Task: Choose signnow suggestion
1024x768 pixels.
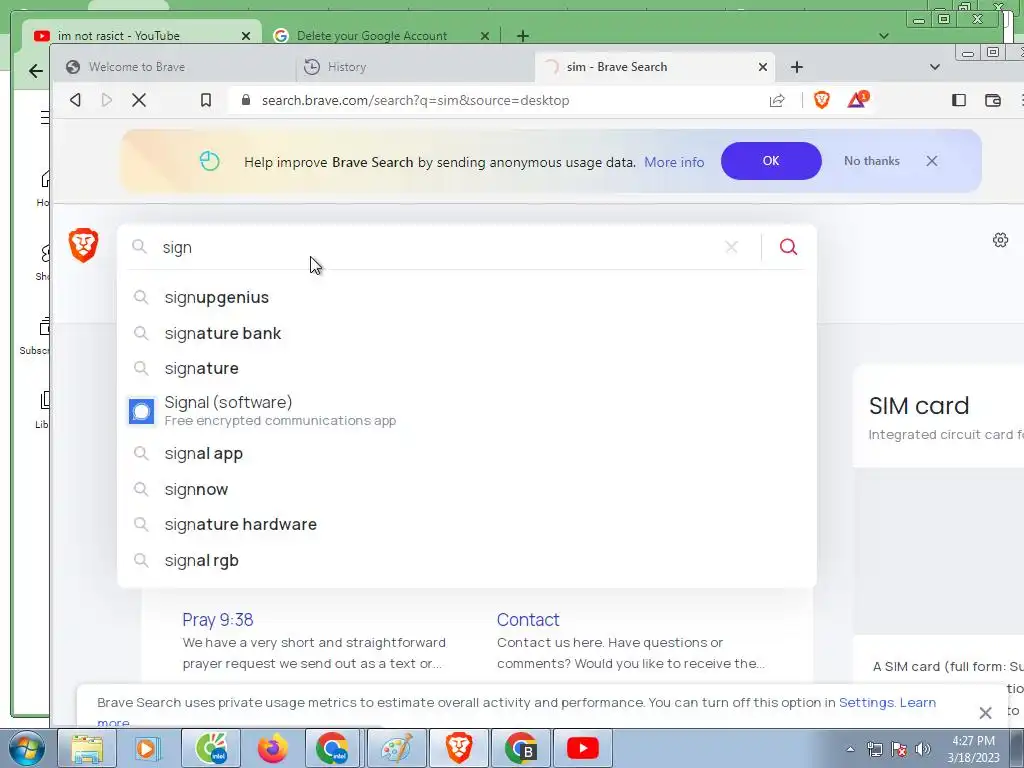Action: 467,489
